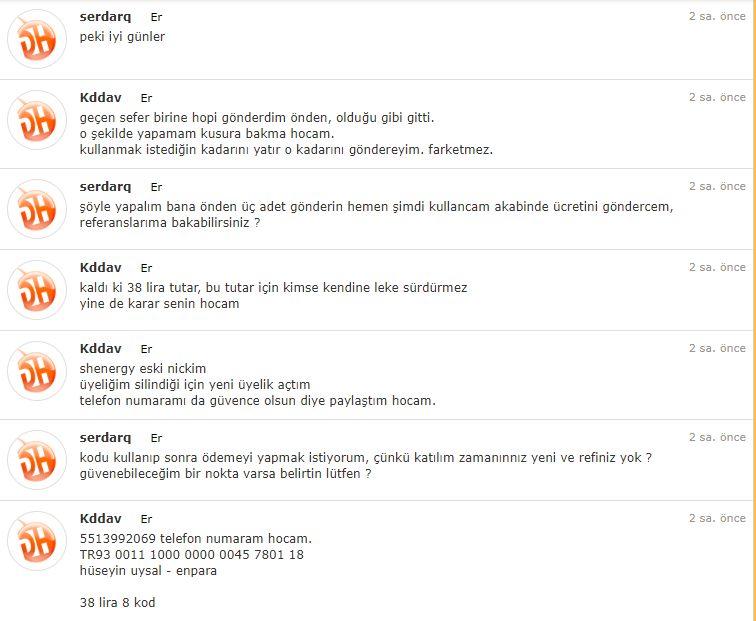Click Kddav avatar beside '38 lira tutar' message

coord(37,290)
